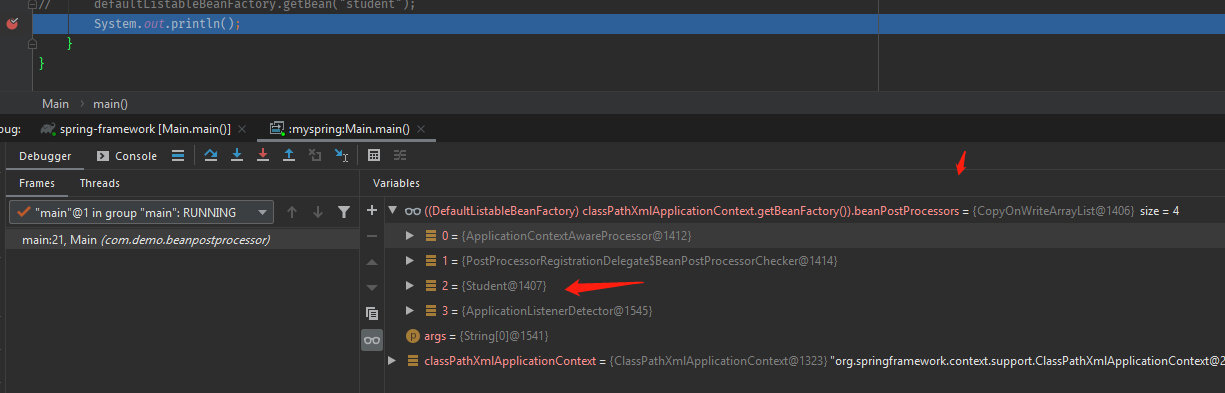Click the Drop Frame icon
This screenshot has width=1225, height=393.
click(315, 155)
